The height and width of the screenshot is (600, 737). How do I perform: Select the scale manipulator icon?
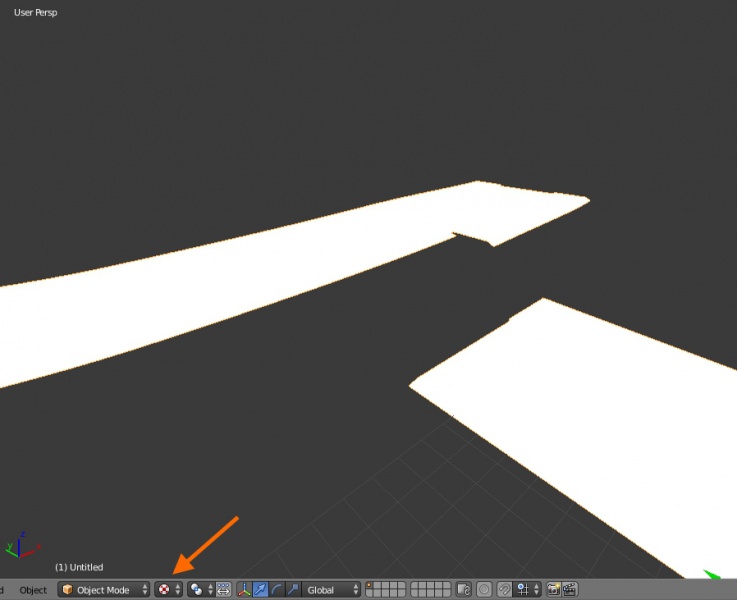pos(292,590)
